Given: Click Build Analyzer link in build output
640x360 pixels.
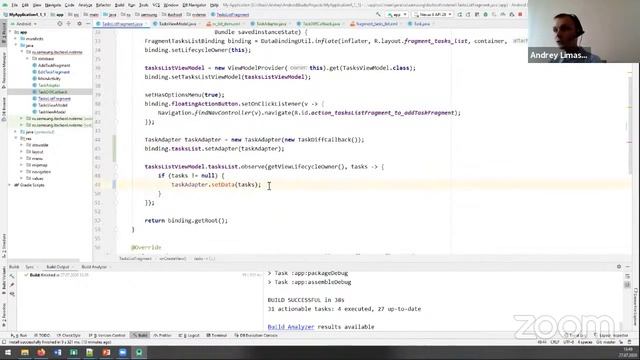Looking at the screenshot, I should (x=291, y=327).
